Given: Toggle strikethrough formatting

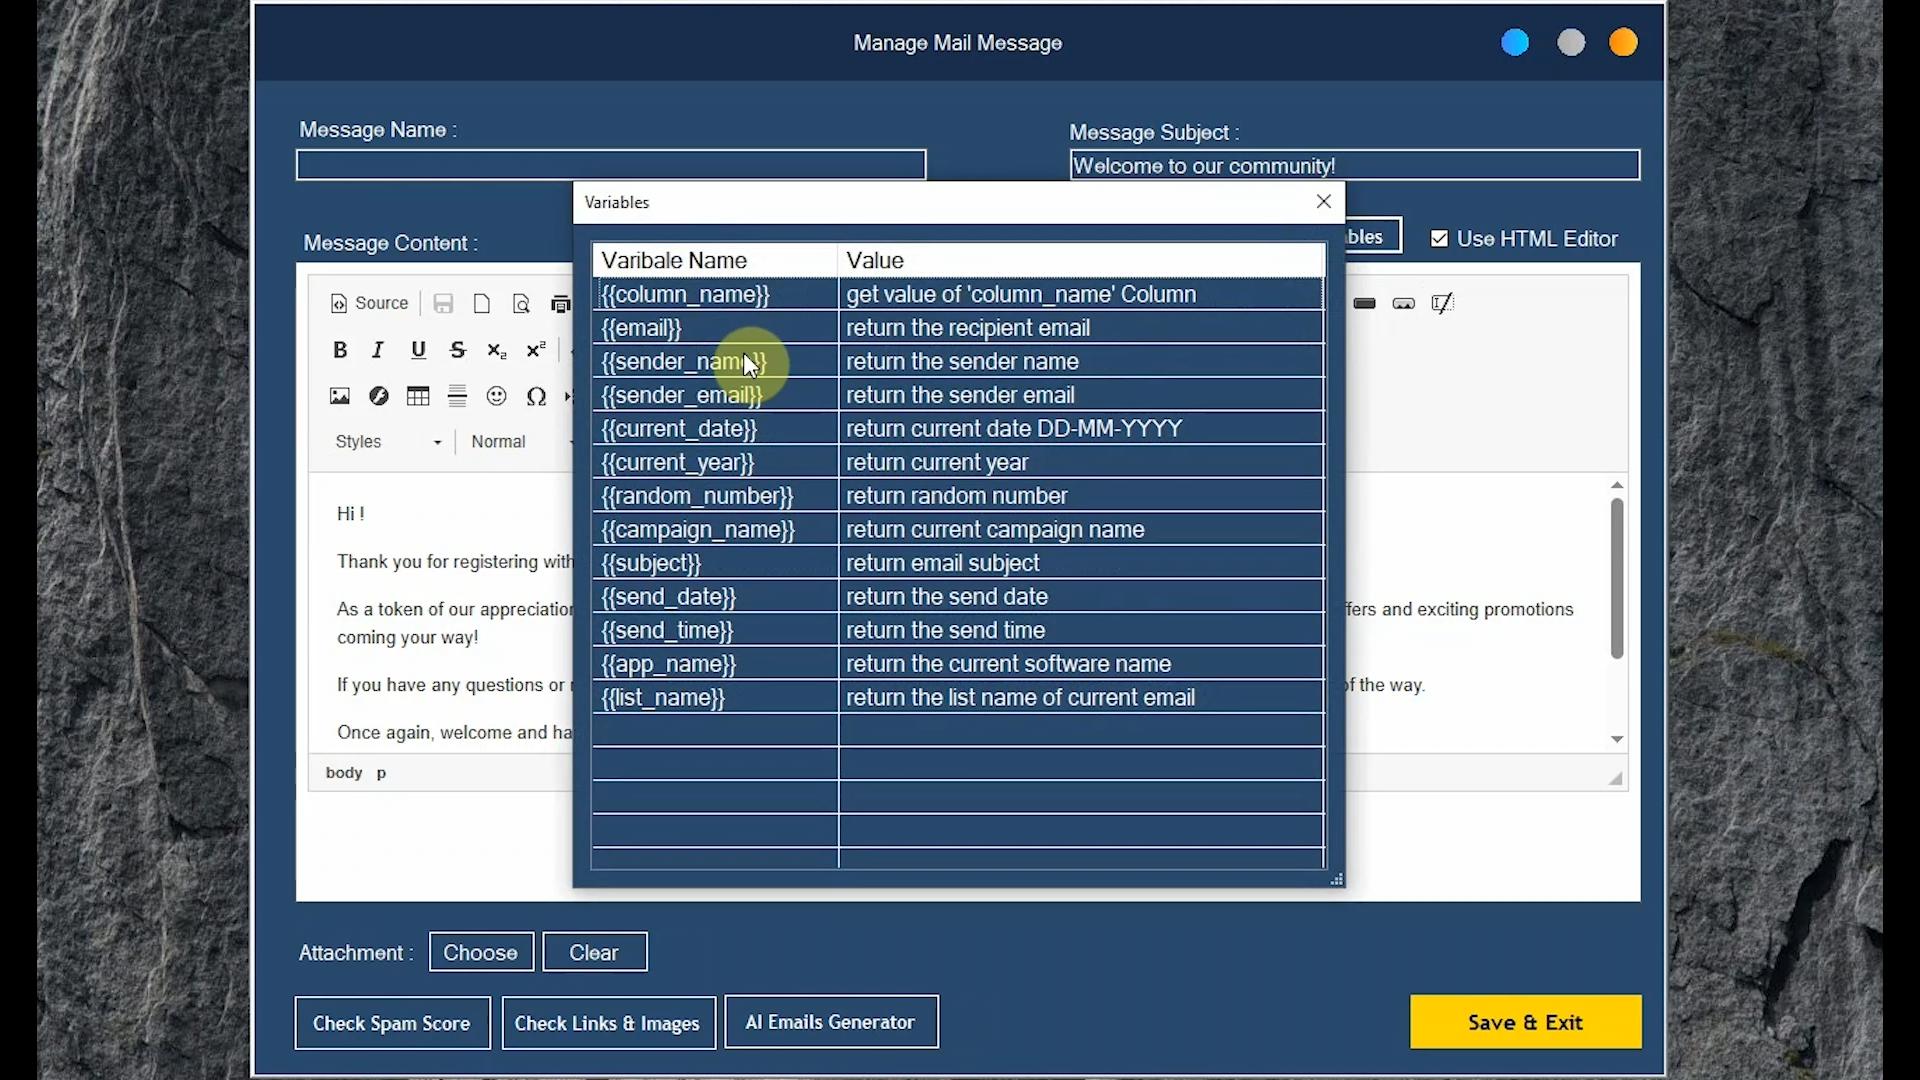Looking at the screenshot, I should tap(457, 349).
